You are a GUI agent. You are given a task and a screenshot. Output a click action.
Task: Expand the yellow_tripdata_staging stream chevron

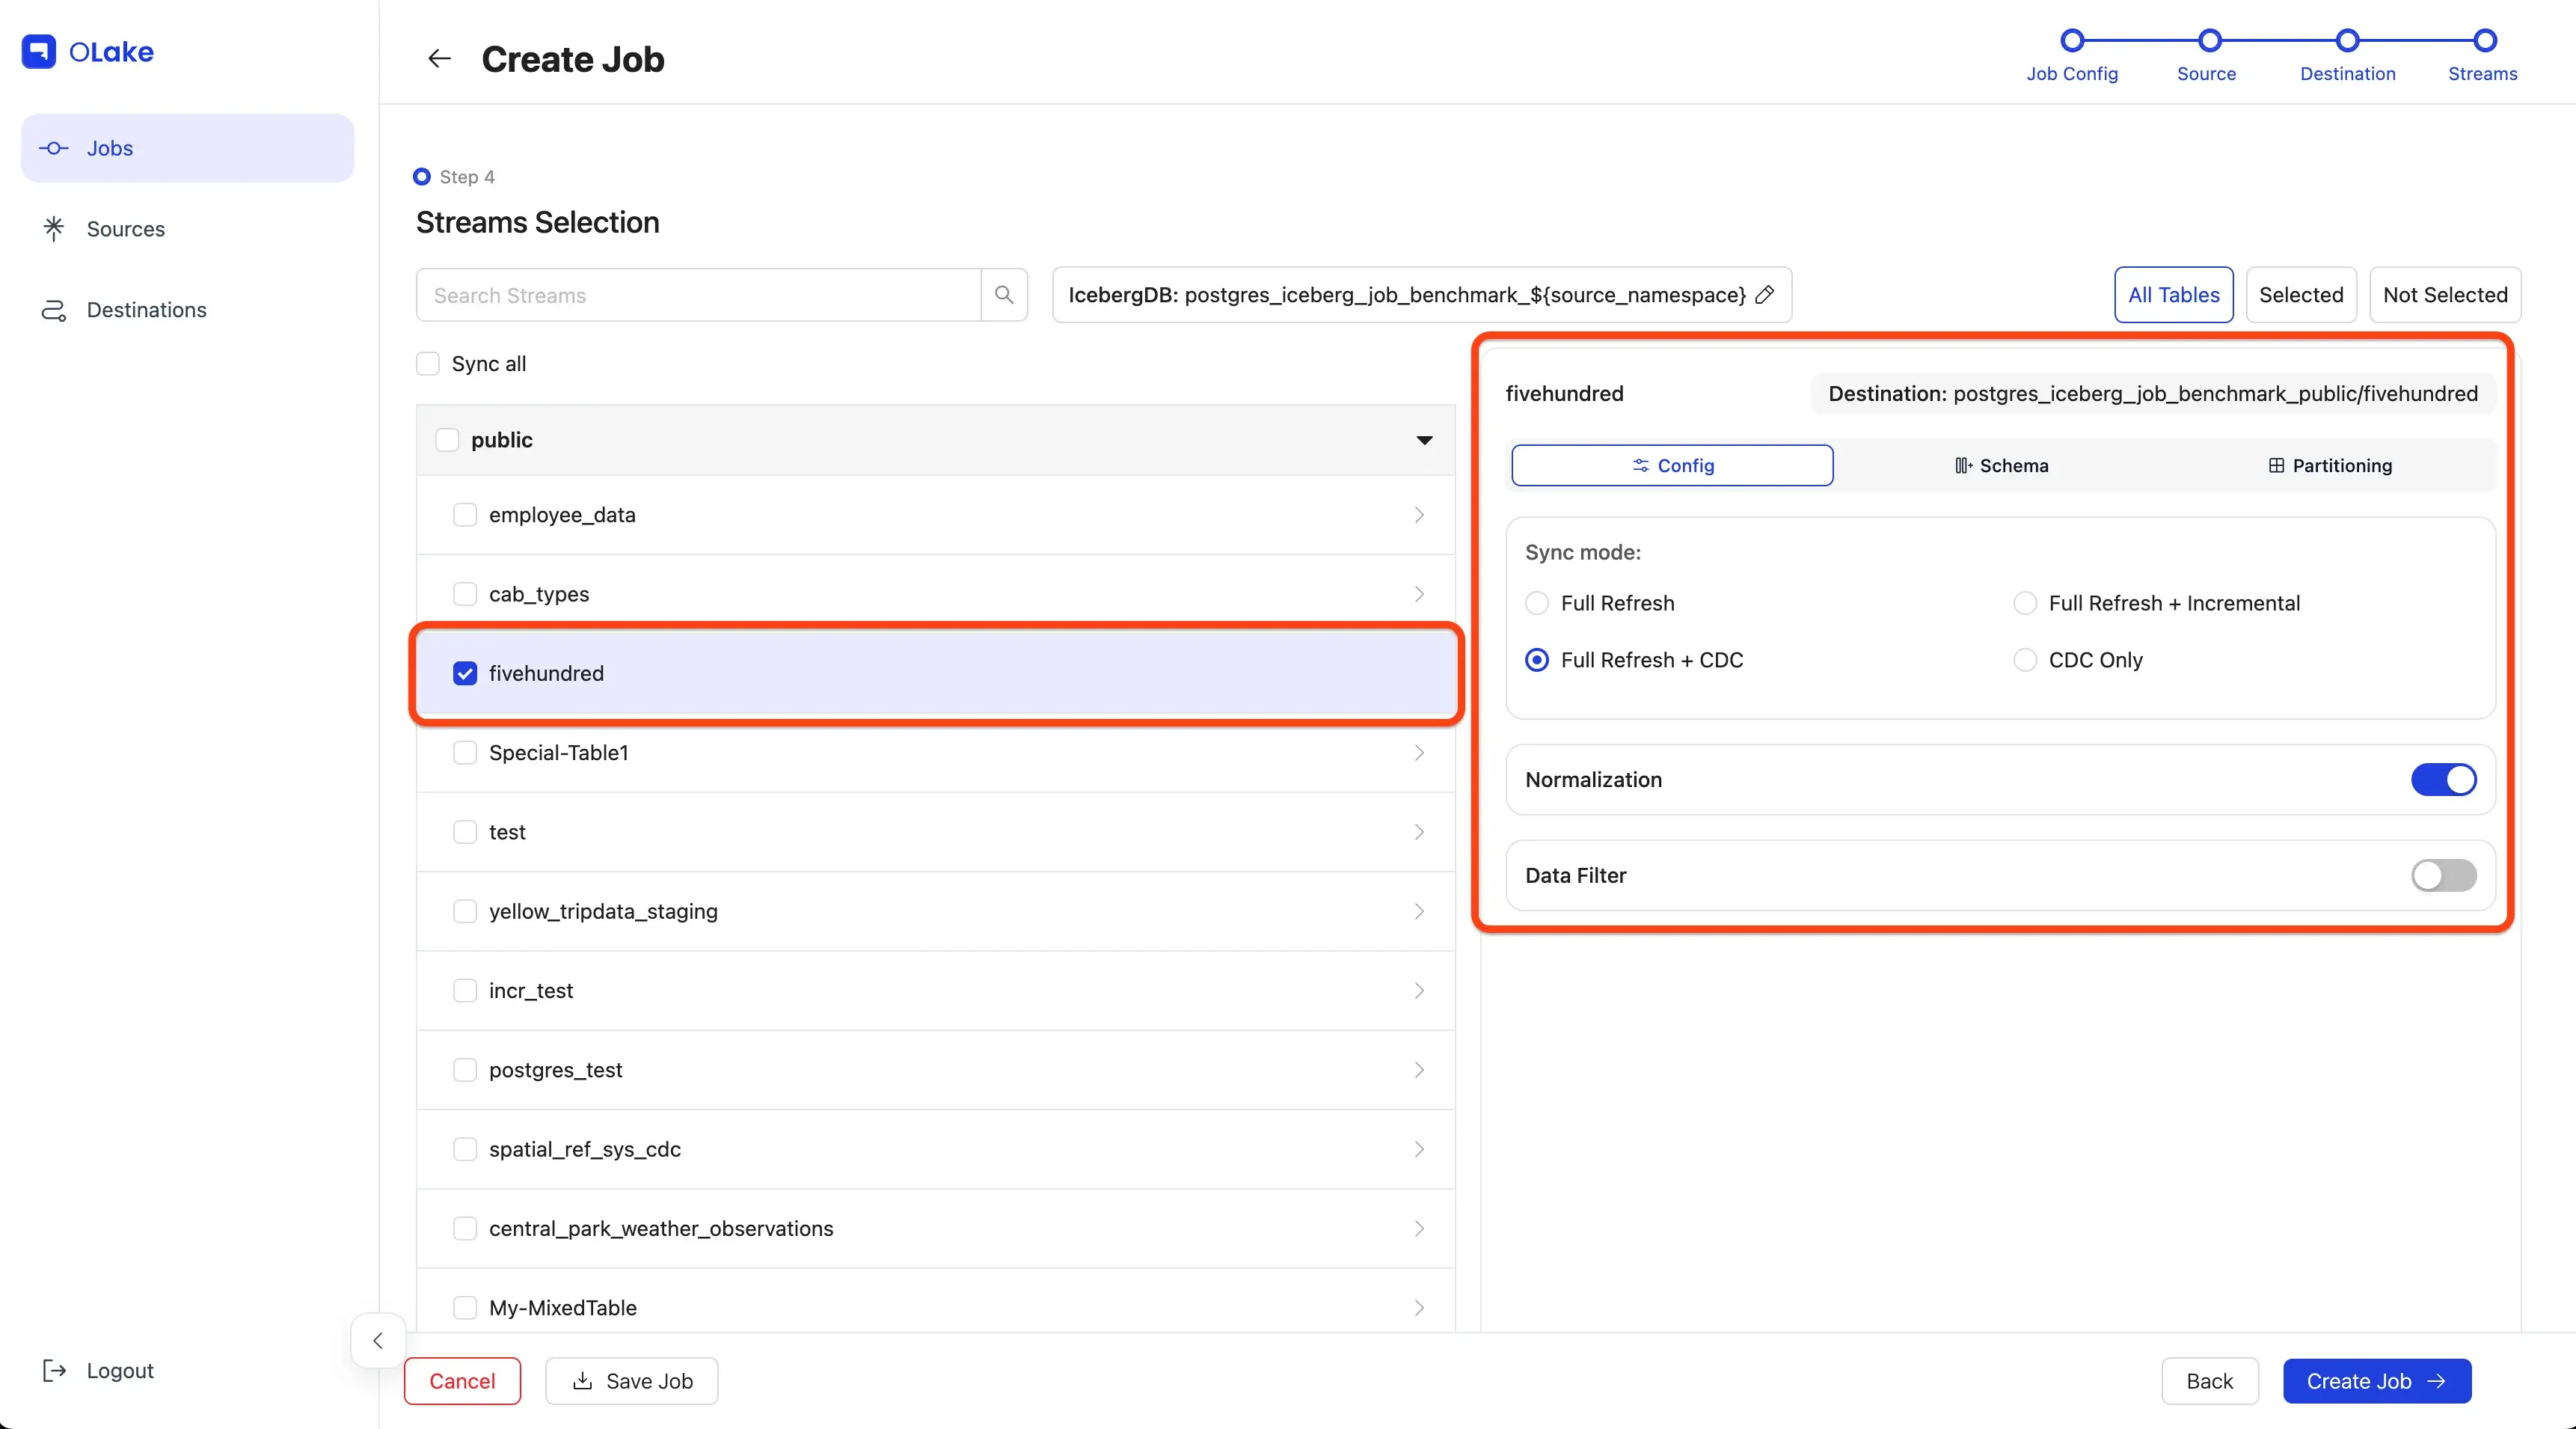tap(1419, 911)
